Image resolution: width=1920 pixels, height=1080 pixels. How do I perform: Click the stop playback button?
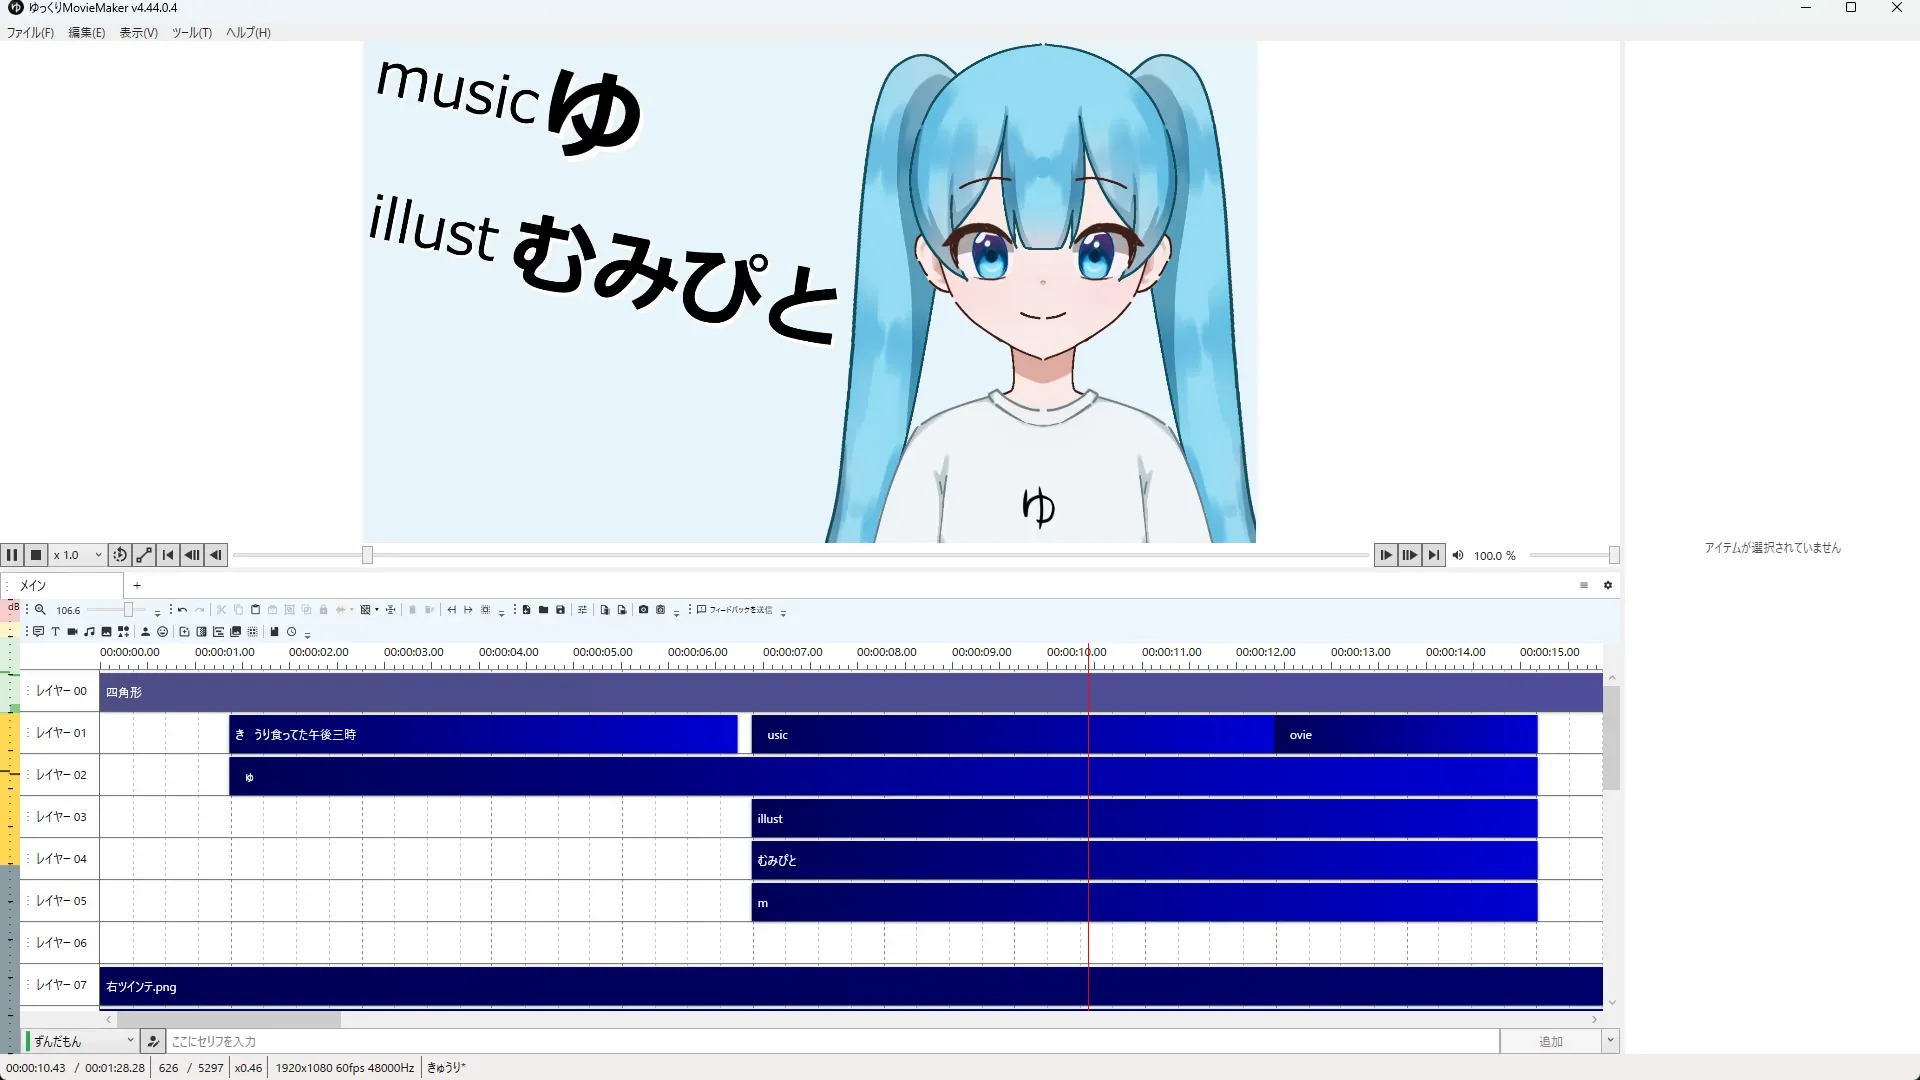pos(36,555)
